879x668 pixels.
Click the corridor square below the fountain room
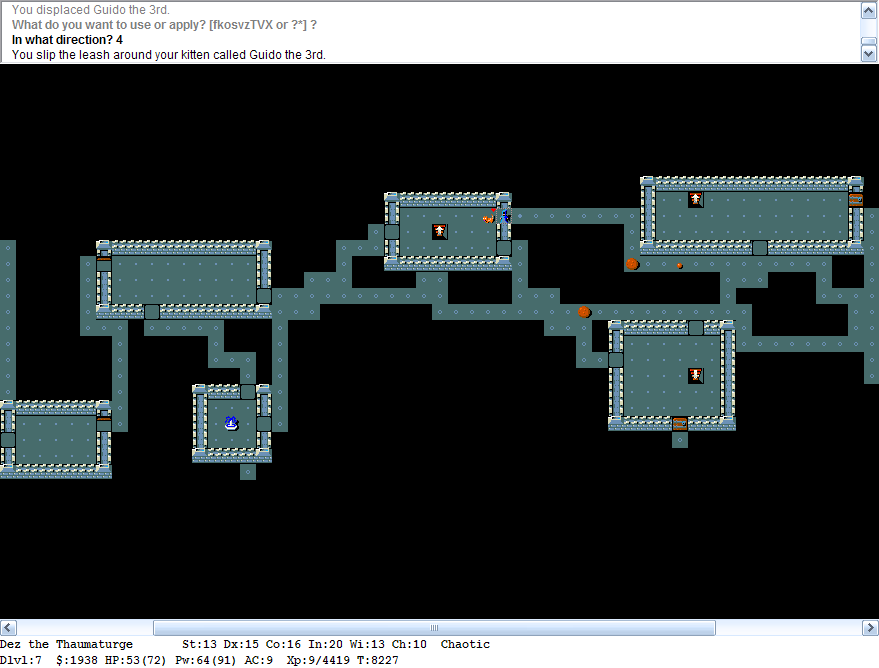click(x=248, y=472)
